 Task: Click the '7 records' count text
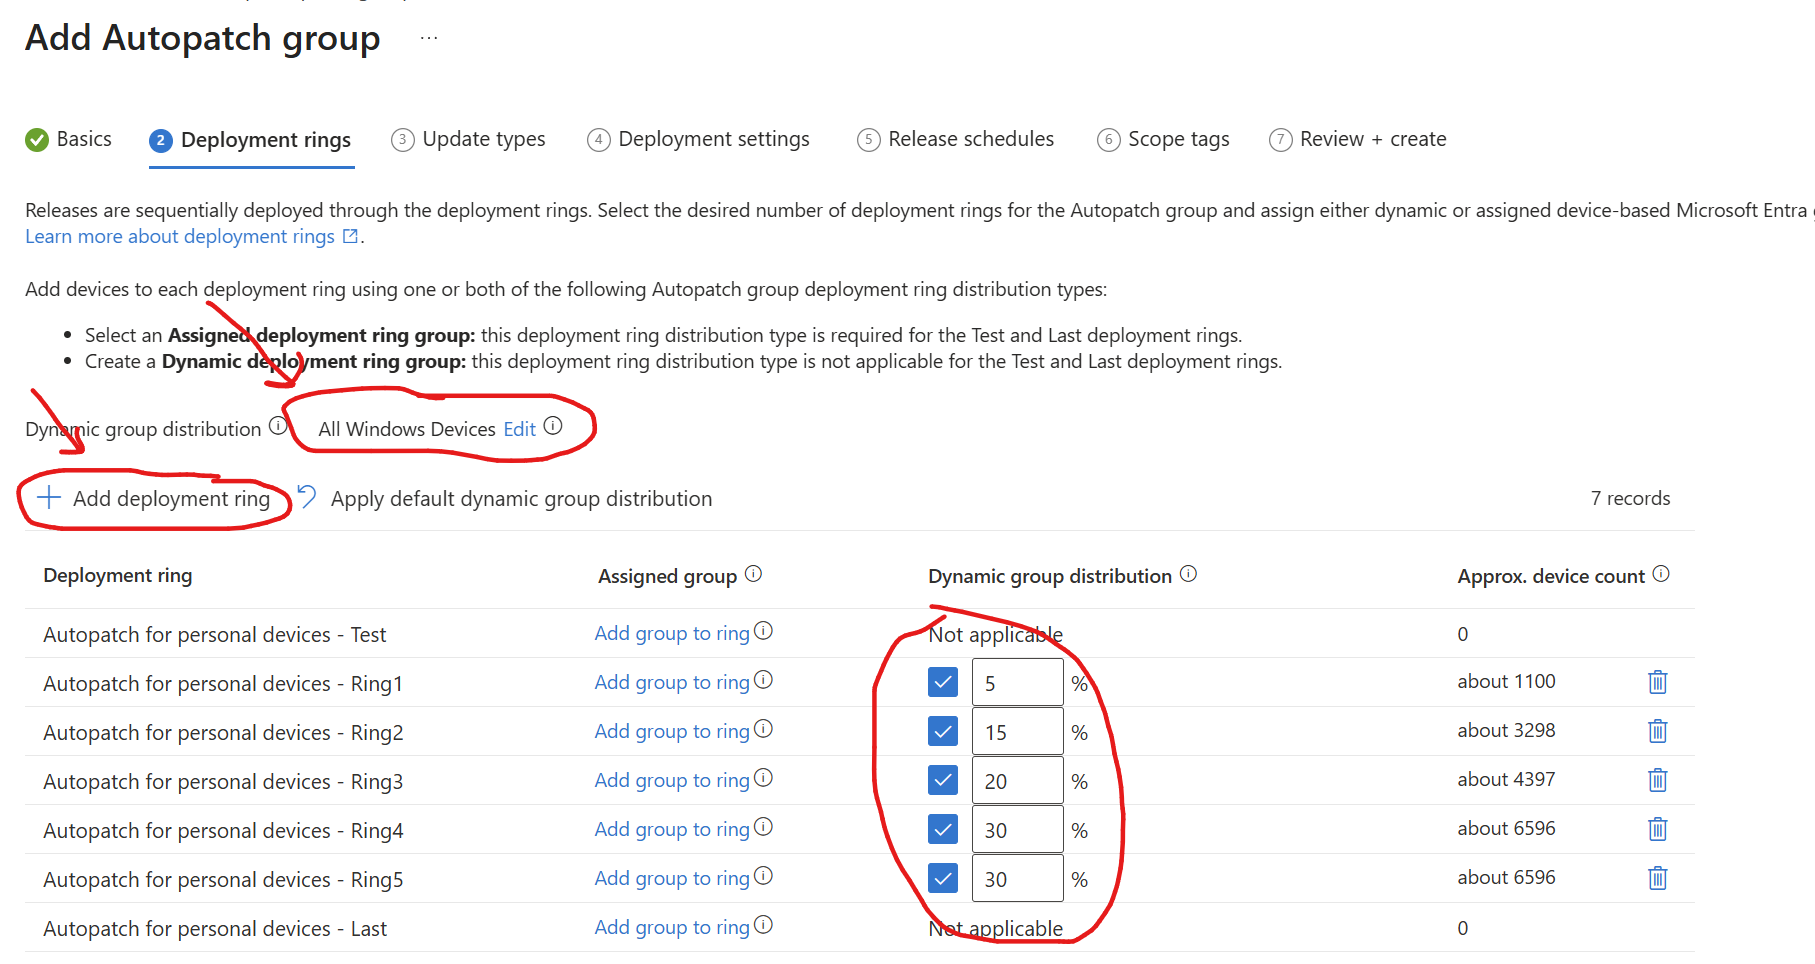(x=1630, y=498)
